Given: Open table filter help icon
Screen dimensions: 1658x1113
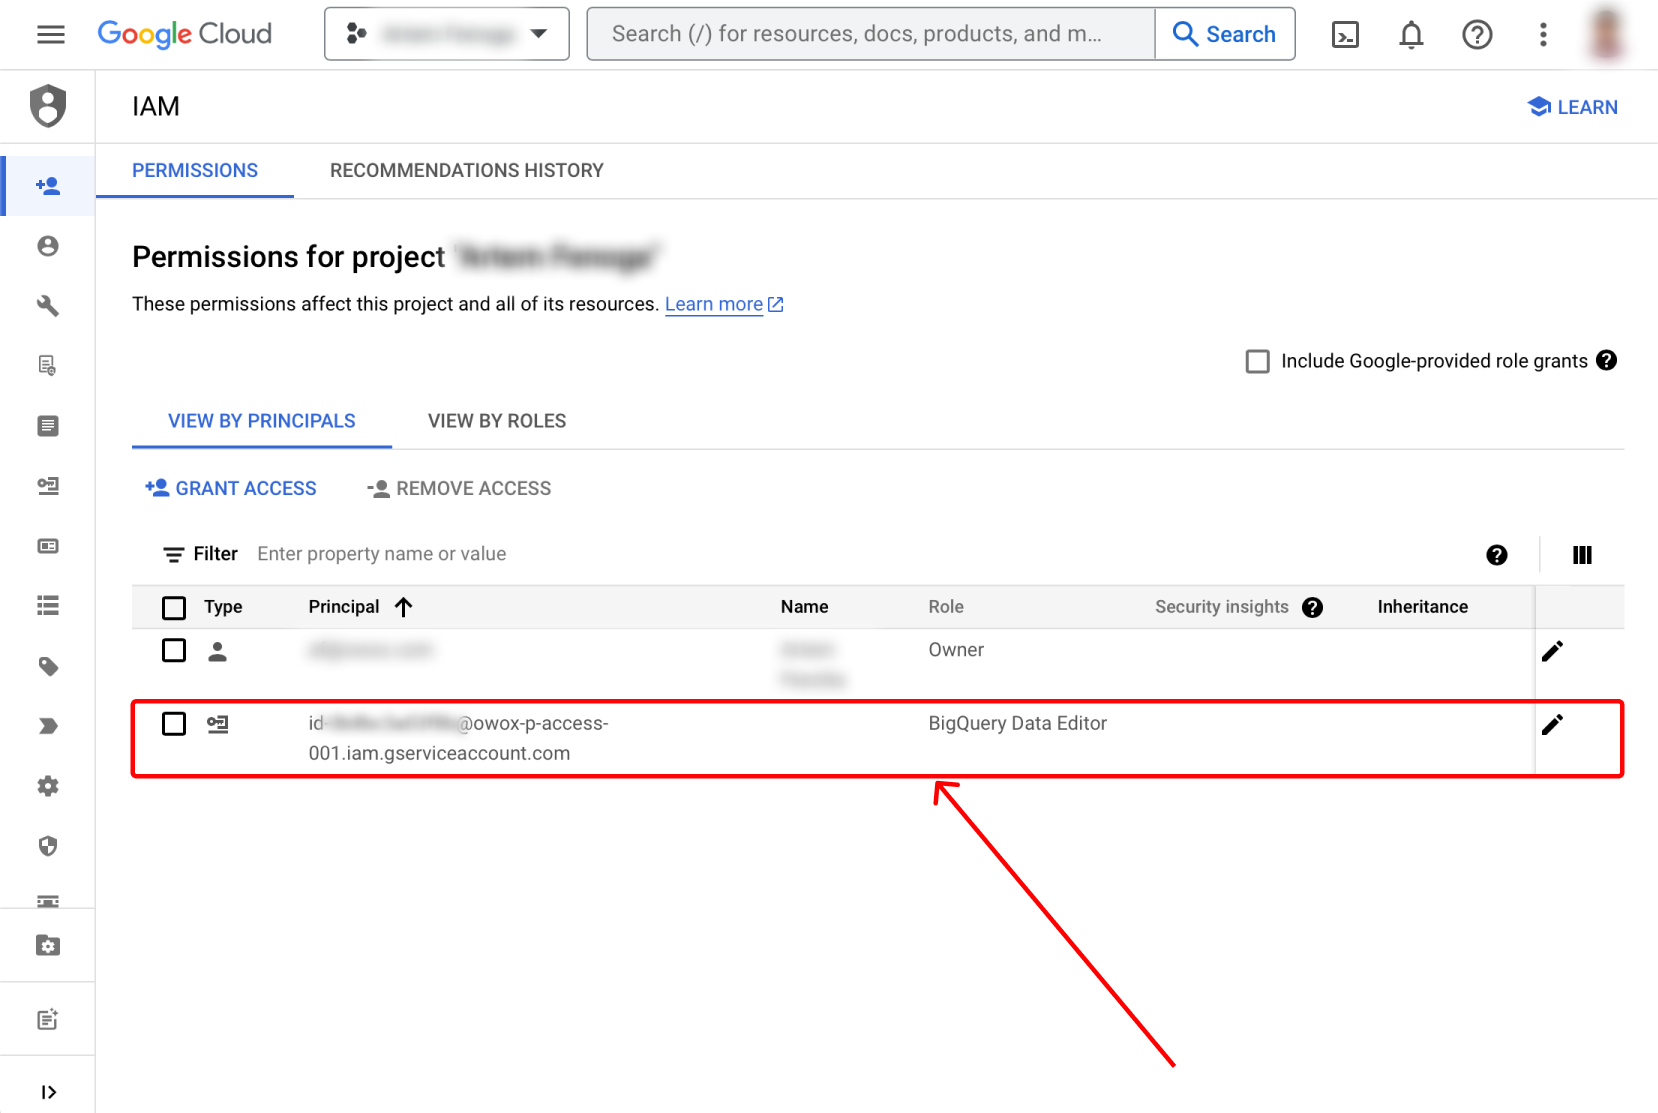Looking at the screenshot, I should tap(1496, 555).
